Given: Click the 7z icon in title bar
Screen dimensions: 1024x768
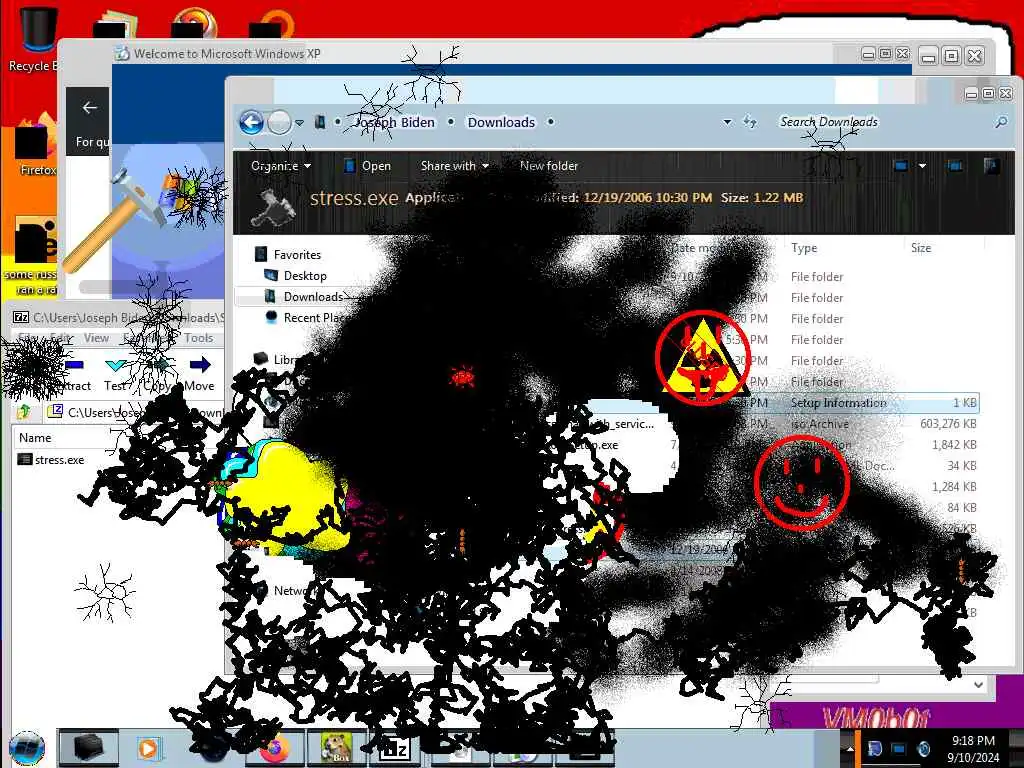Looking at the screenshot, I should (x=21, y=317).
